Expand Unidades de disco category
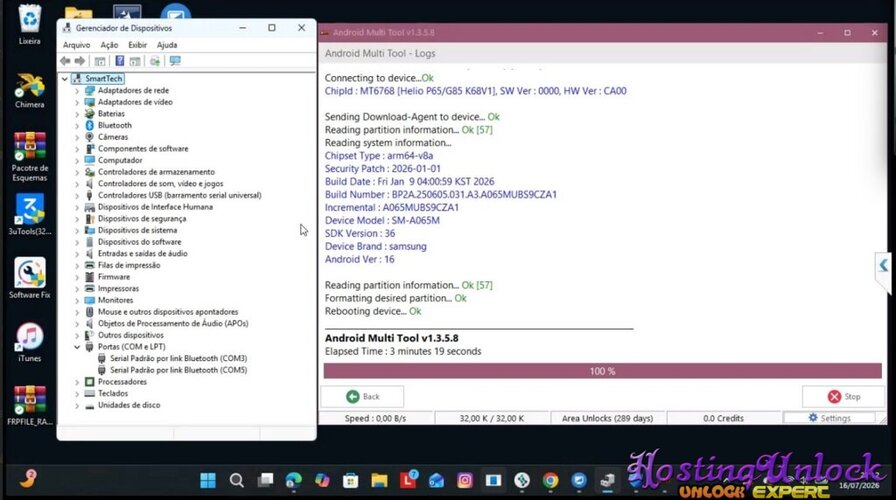 click(77, 405)
